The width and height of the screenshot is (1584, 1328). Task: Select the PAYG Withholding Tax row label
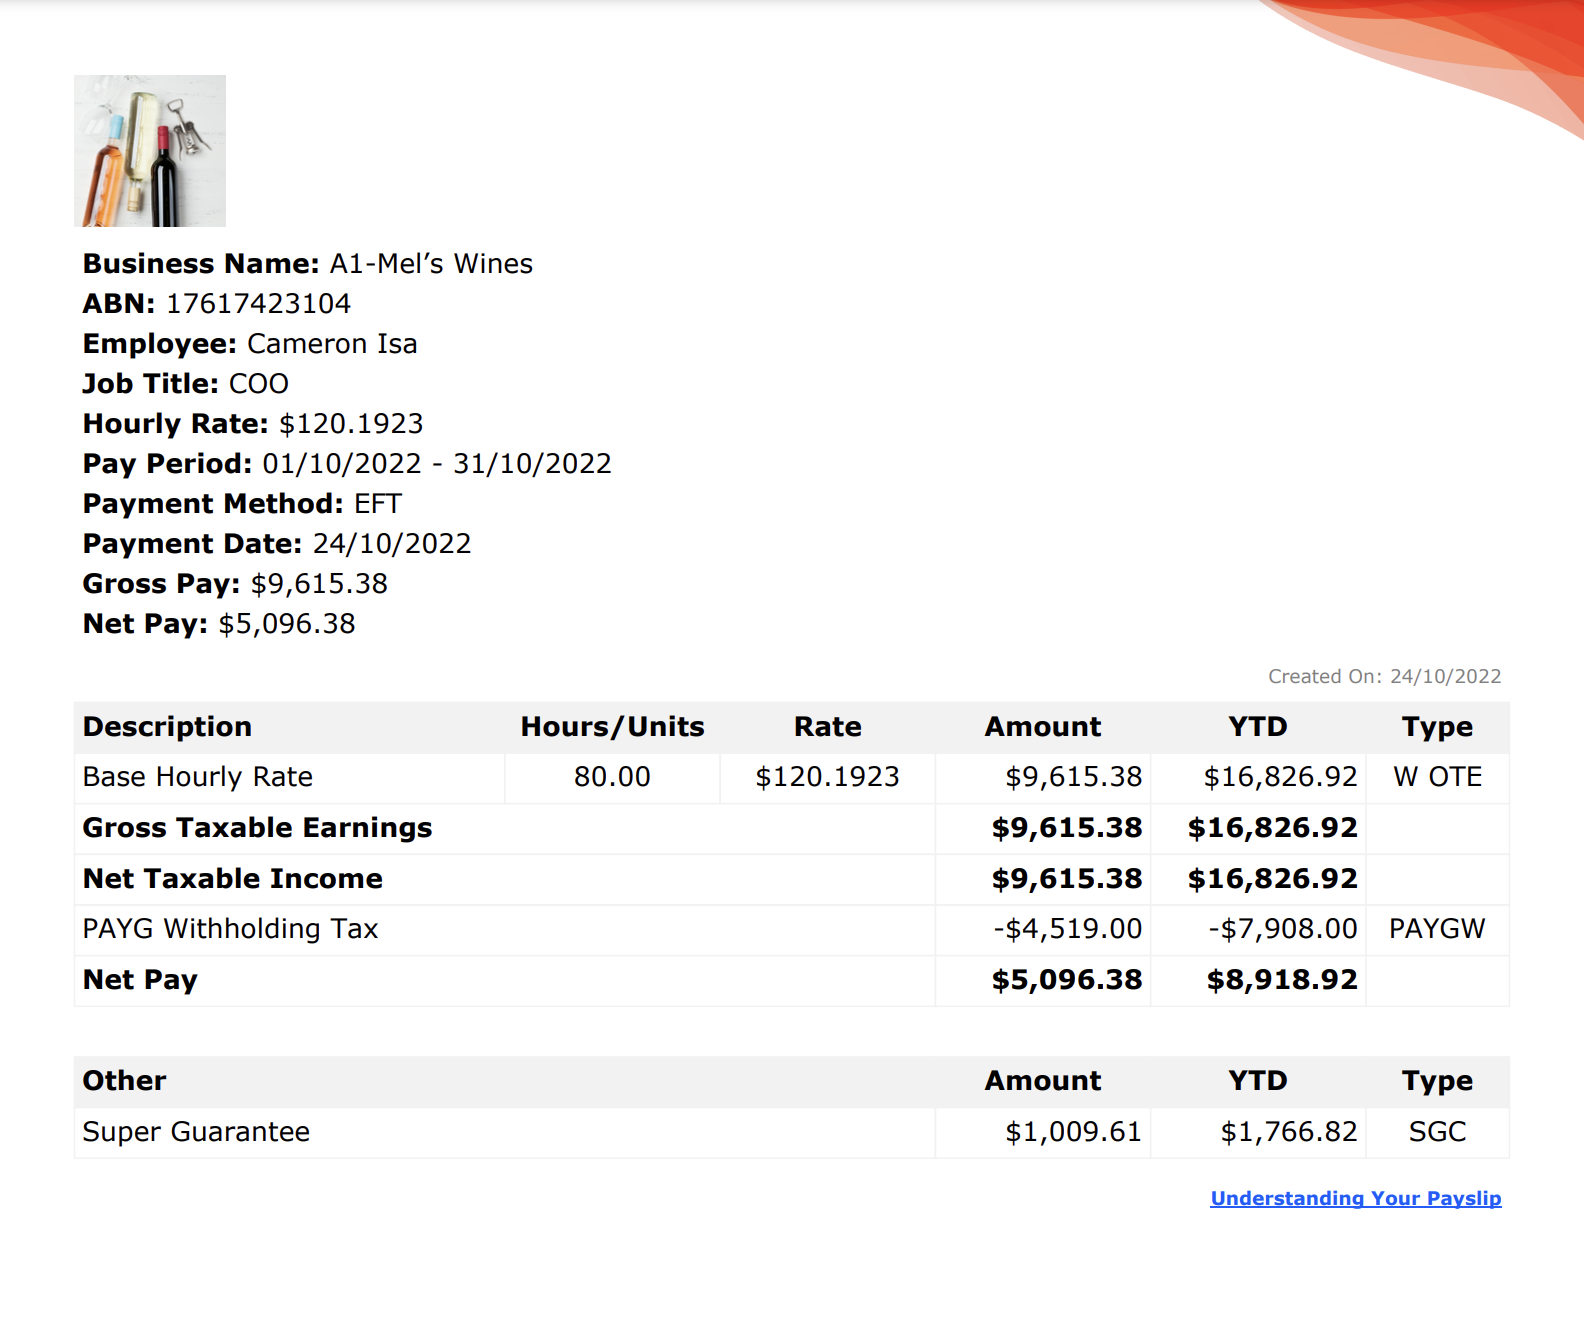[x=230, y=929]
